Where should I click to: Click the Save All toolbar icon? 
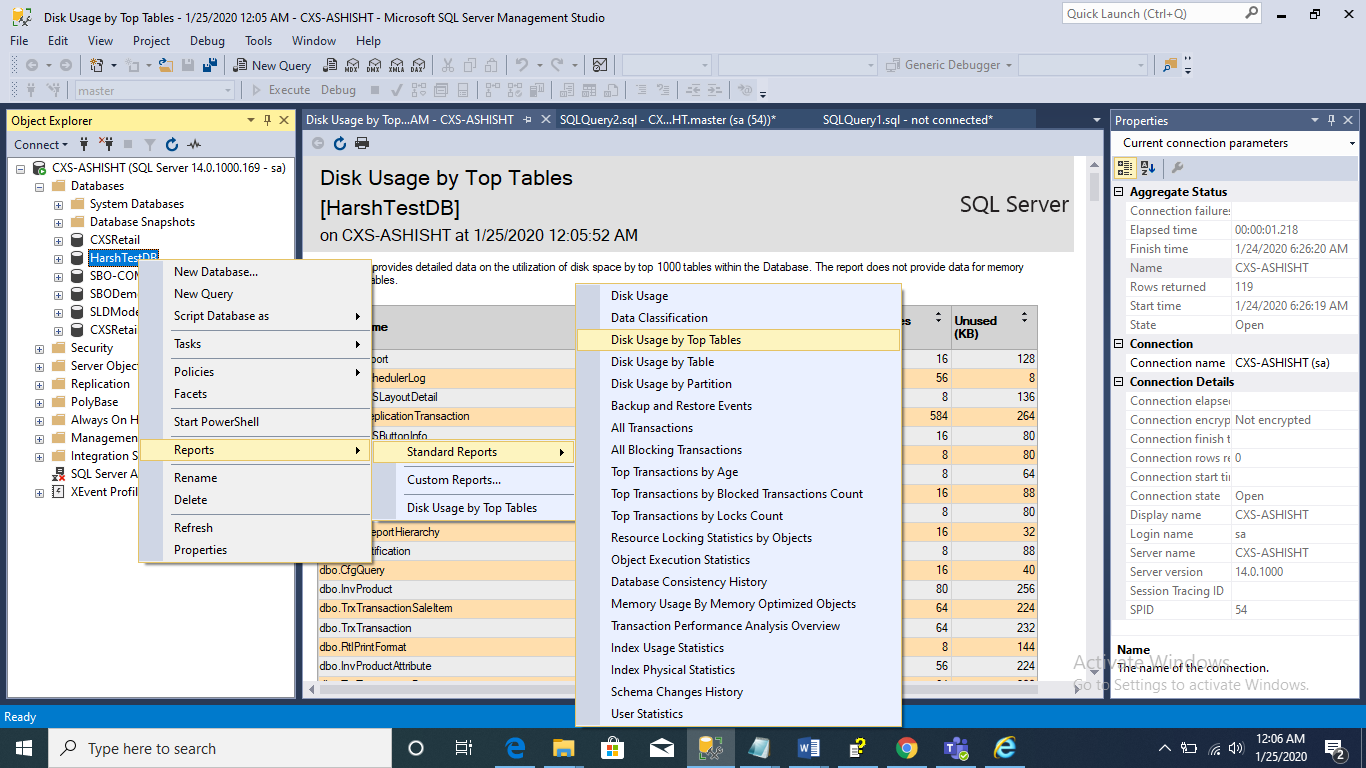(210, 65)
